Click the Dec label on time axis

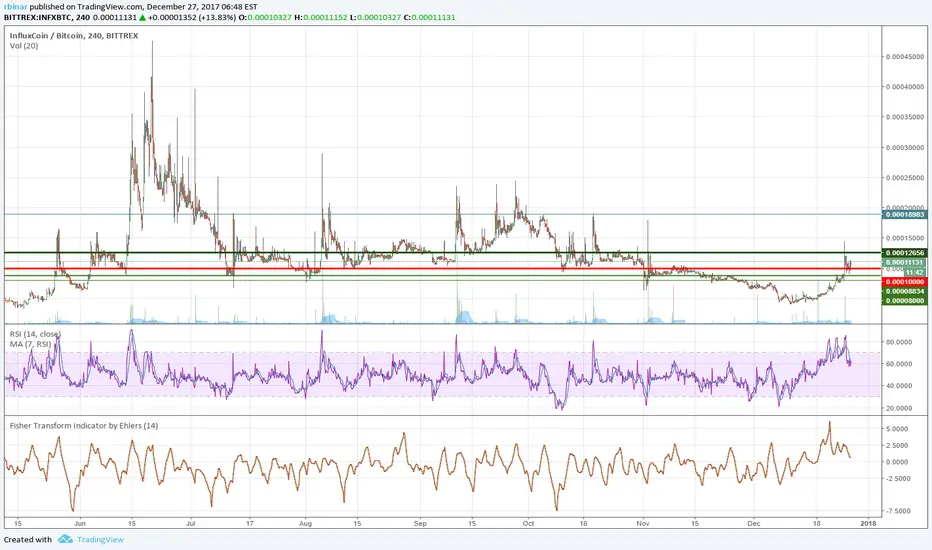tap(754, 524)
